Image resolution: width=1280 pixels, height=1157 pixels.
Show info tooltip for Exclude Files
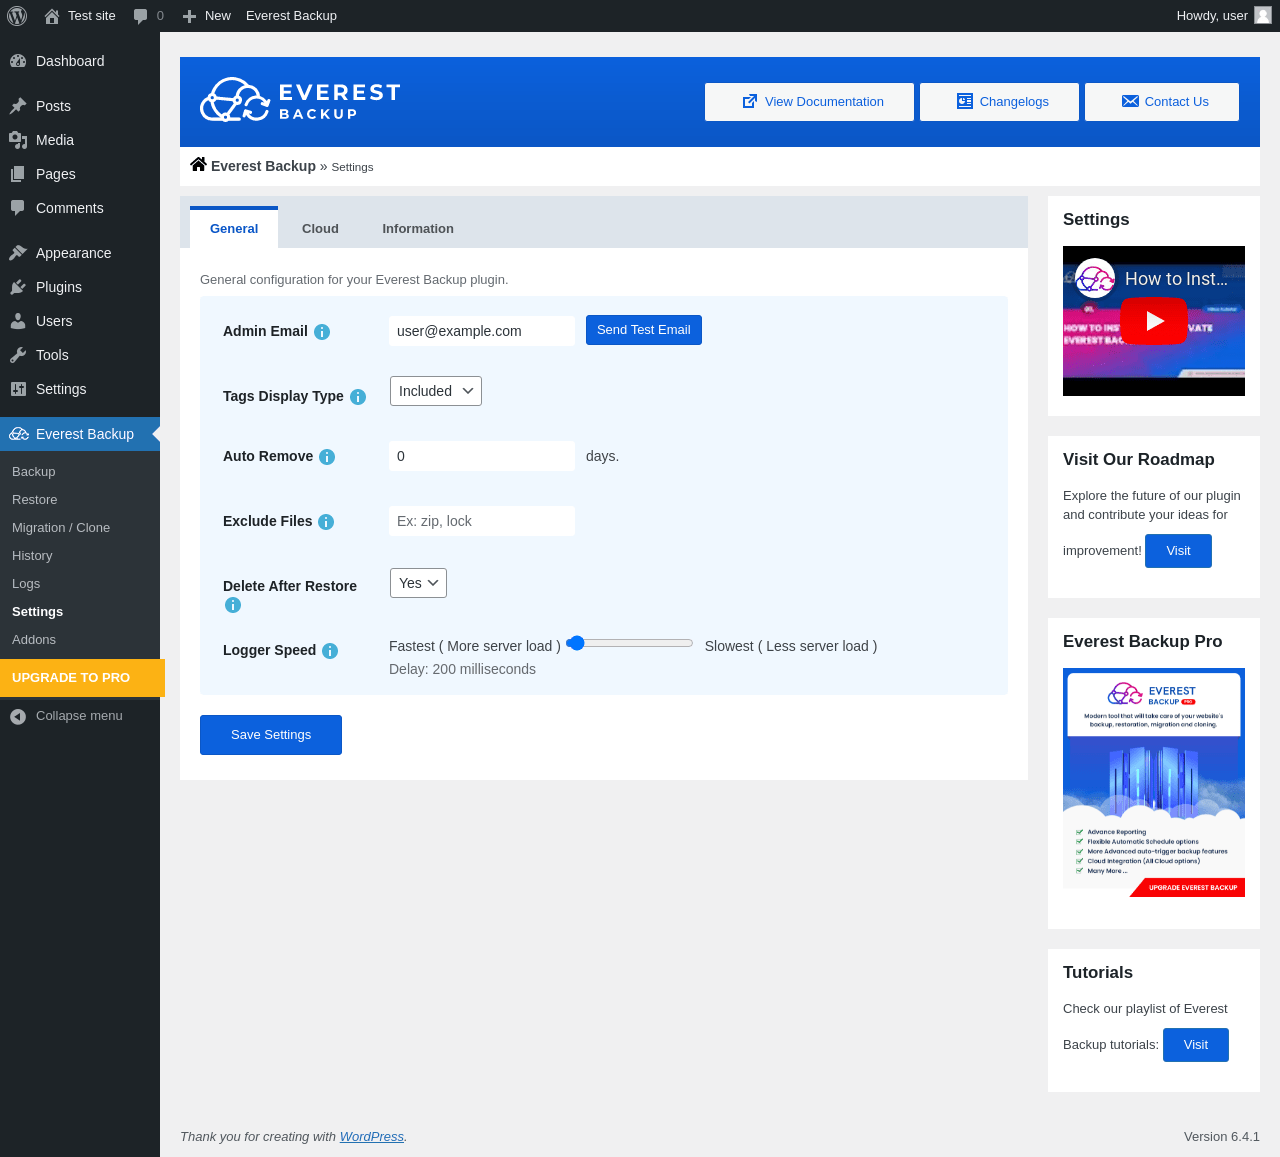(x=326, y=522)
